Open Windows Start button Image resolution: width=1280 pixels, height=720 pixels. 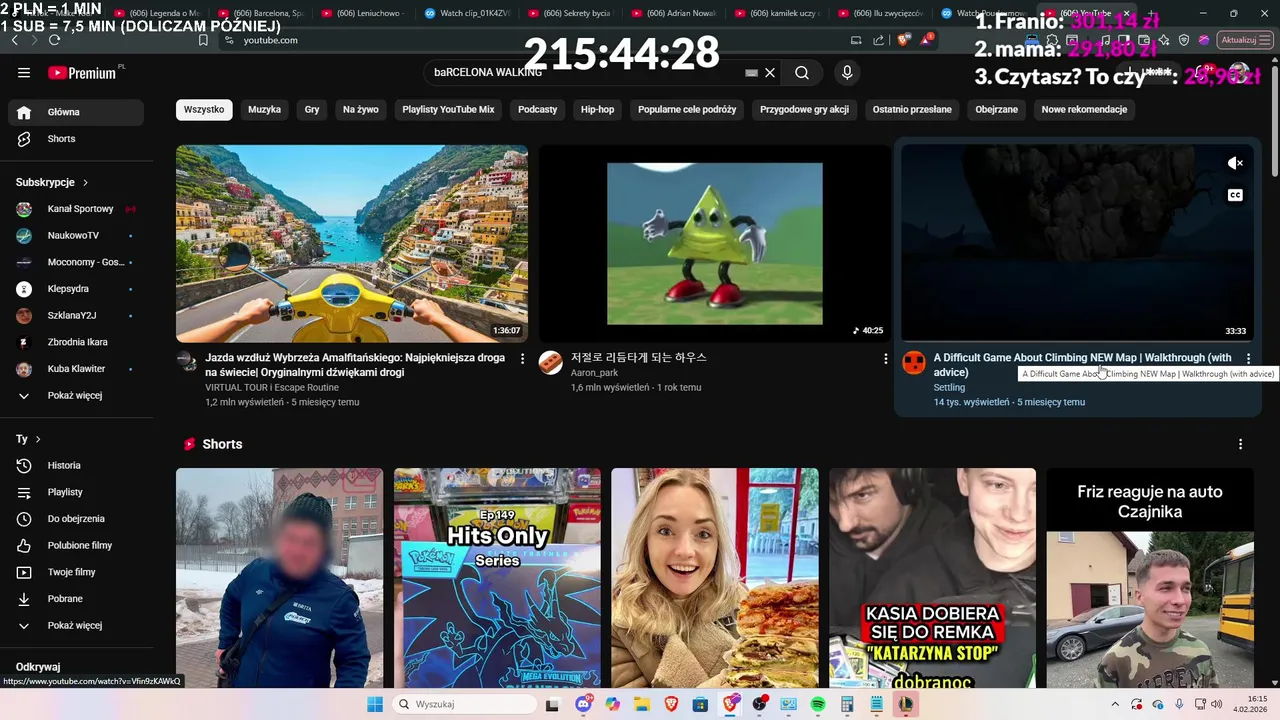tap(375, 704)
